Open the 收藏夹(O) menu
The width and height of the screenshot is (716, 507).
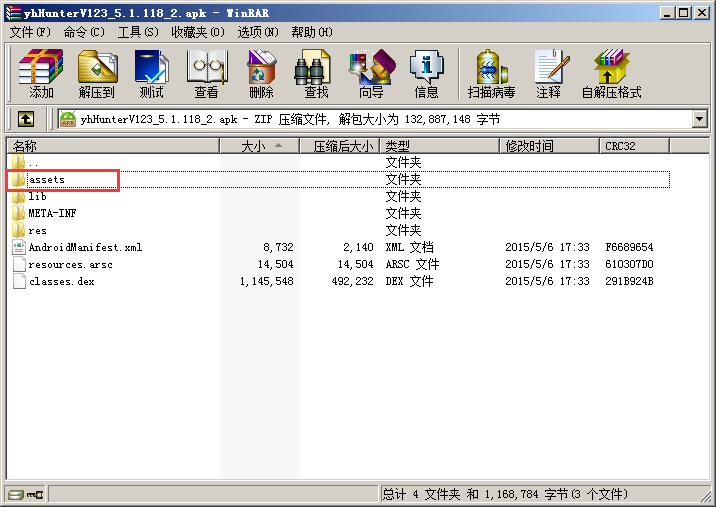coord(198,32)
